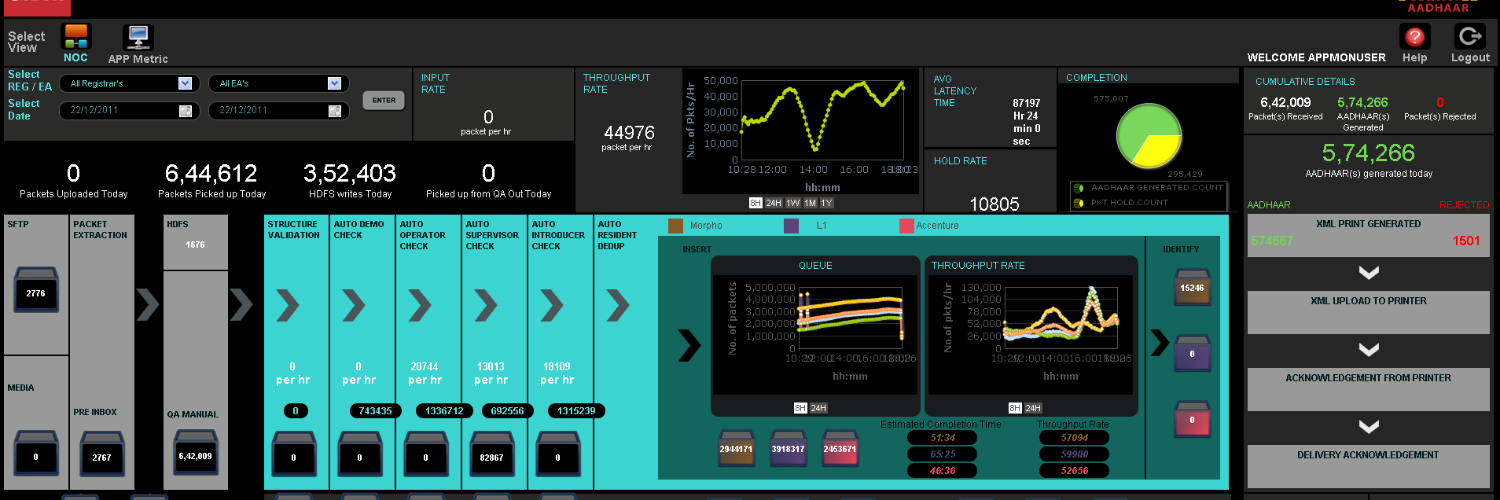Click the DELIVERY ACKNOWLEDGEMENT panel

click(x=1368, y=466)
